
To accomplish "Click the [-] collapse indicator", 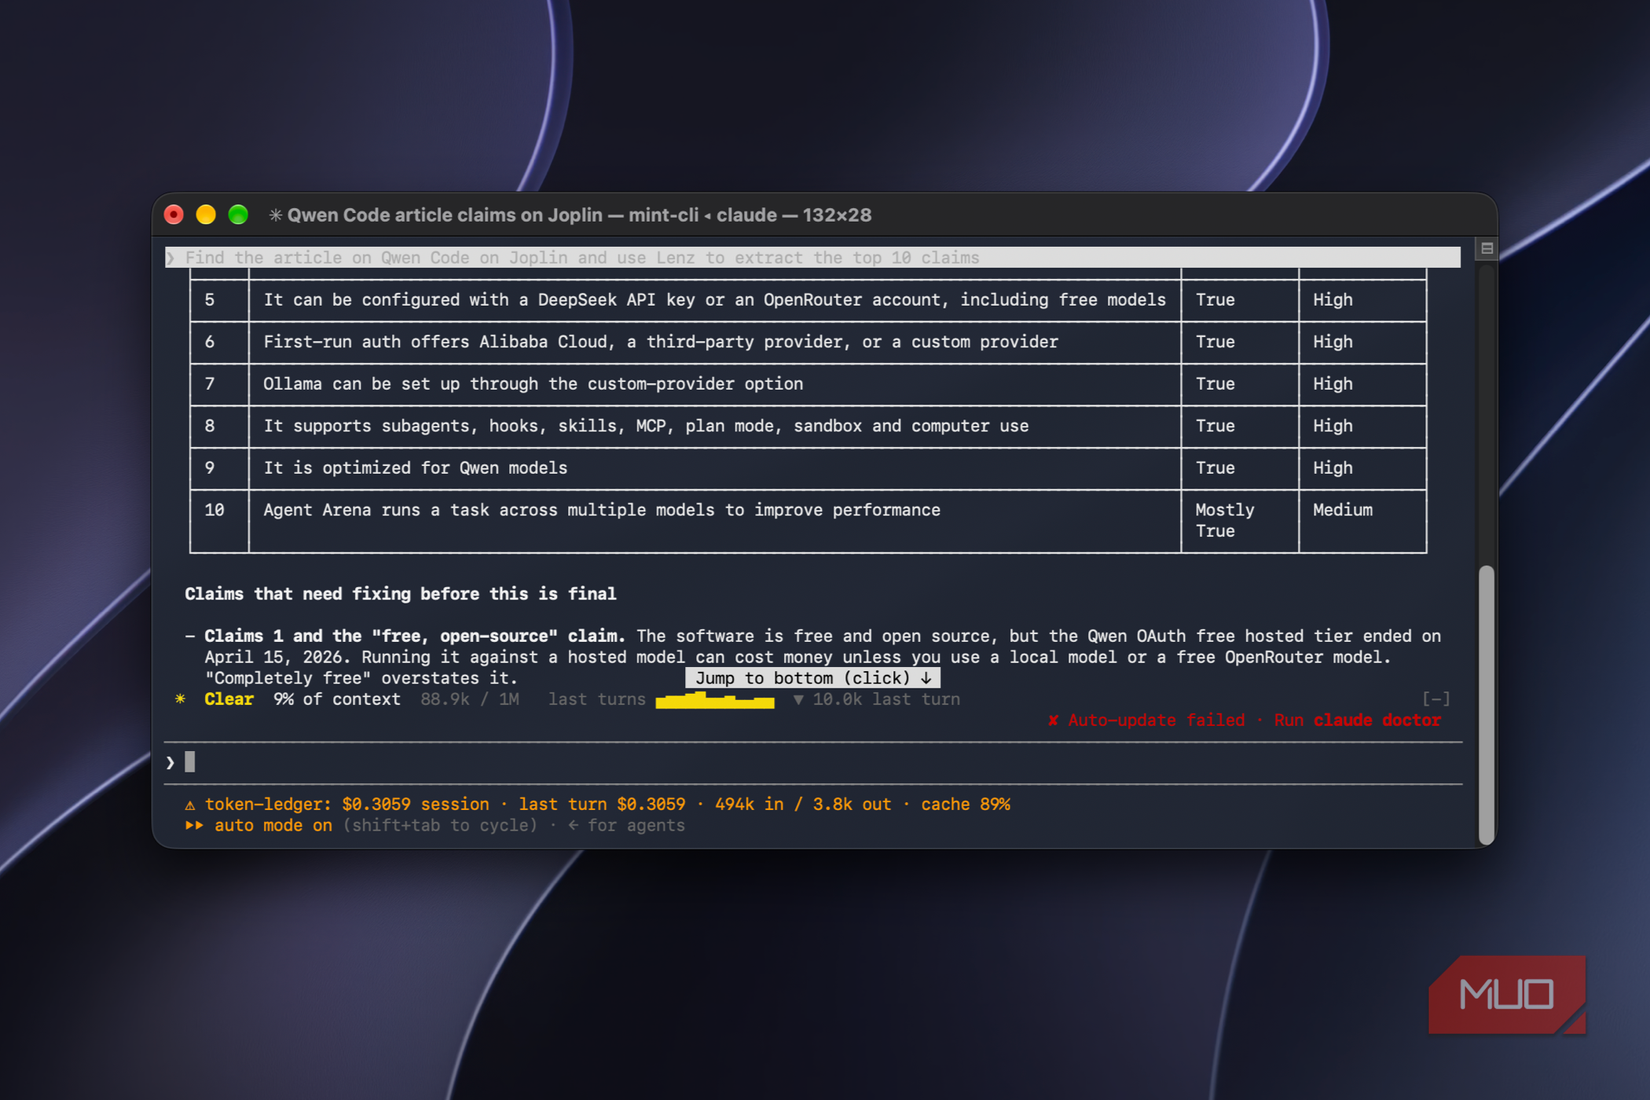I will pos(1436,699).
